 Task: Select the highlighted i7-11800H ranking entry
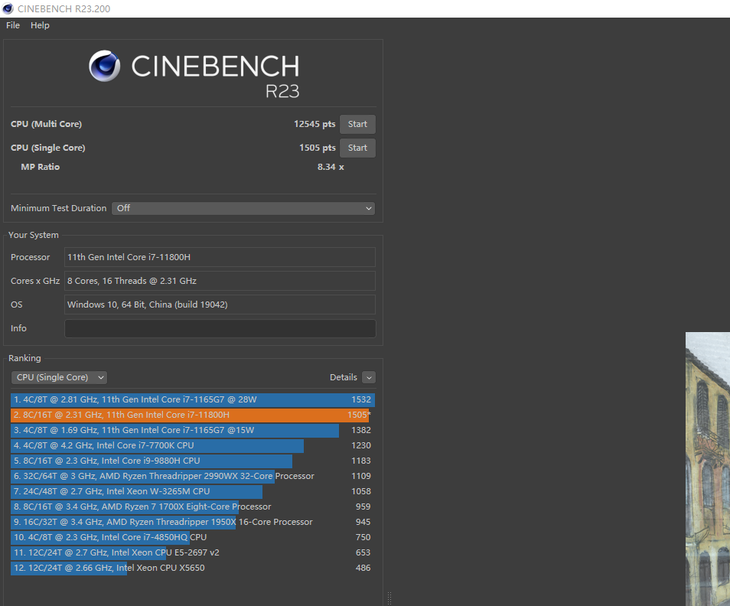[190, 415]
